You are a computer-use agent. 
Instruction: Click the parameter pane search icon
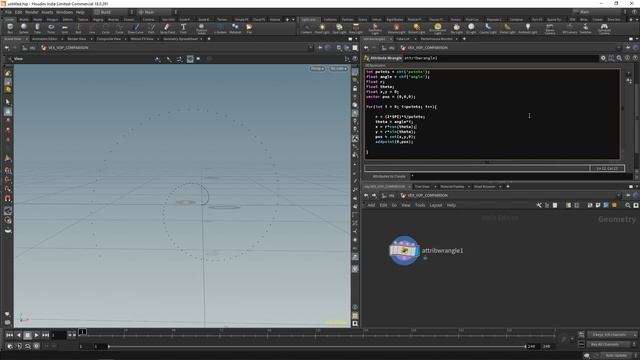click(619, 58)
